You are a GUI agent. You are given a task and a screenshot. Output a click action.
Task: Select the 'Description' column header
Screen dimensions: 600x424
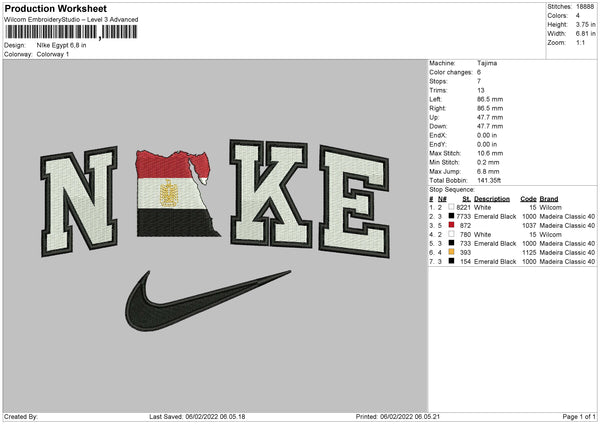(x=492, y=199)
